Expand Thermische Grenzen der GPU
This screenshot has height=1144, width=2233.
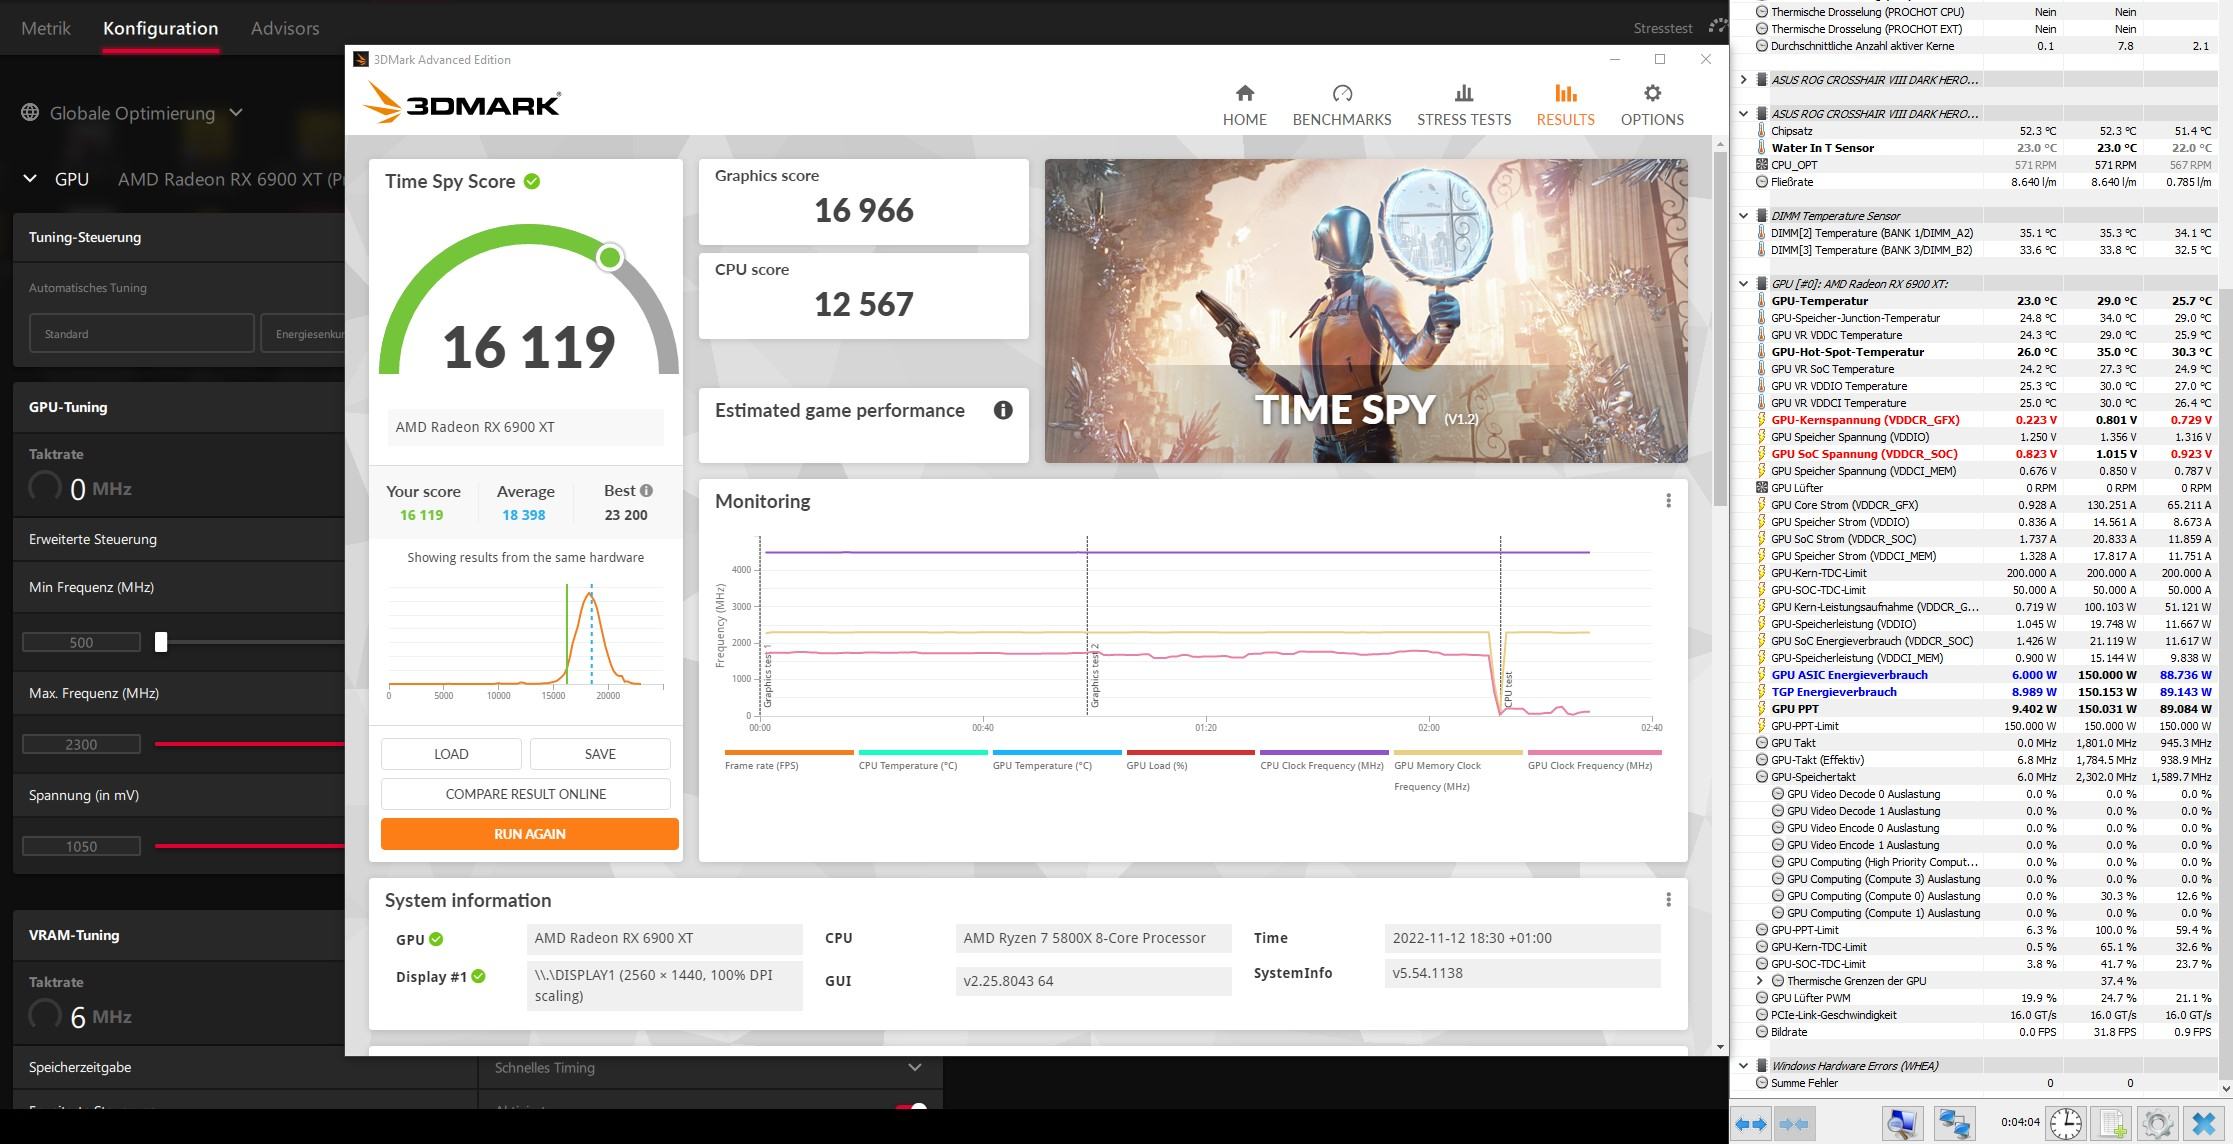pyautogui.click(x=1760, y=981)
